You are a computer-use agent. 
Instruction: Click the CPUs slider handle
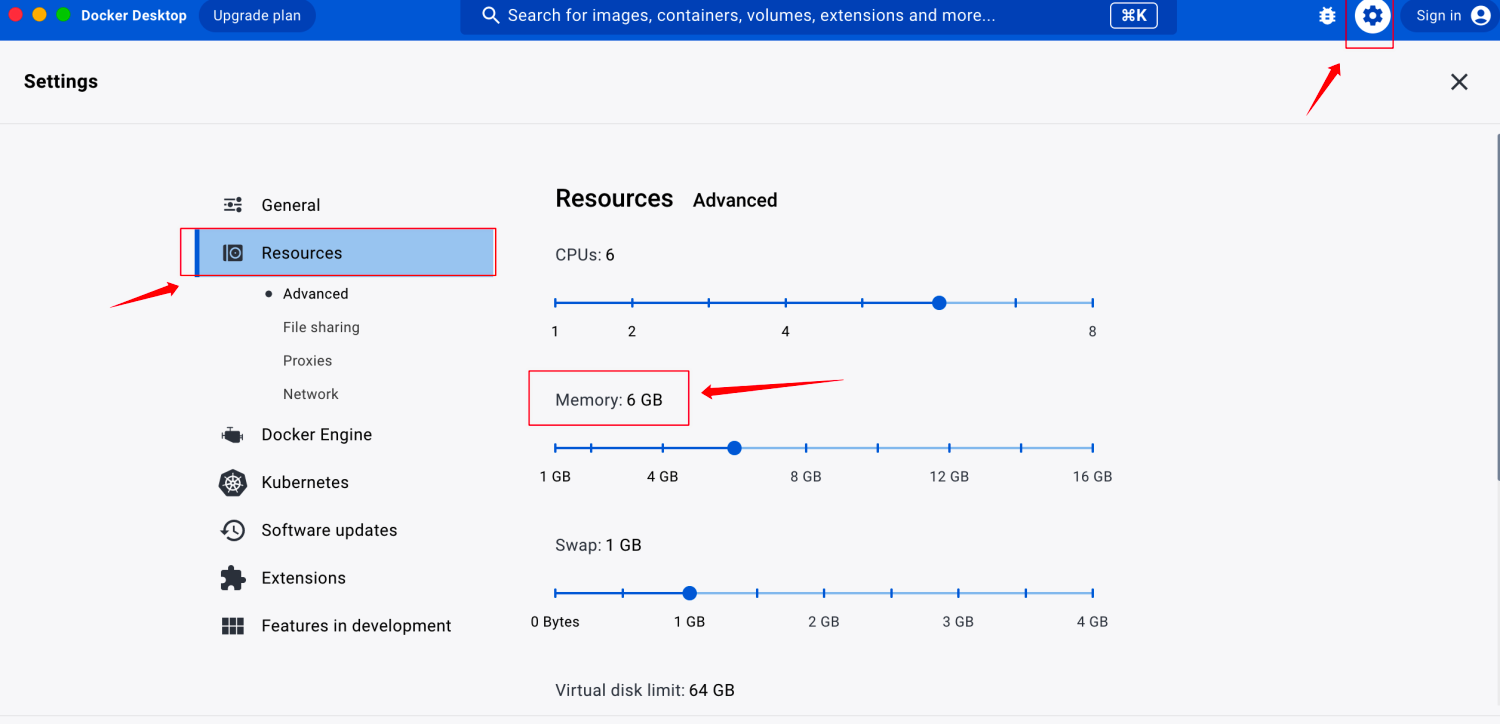[938, 302]
